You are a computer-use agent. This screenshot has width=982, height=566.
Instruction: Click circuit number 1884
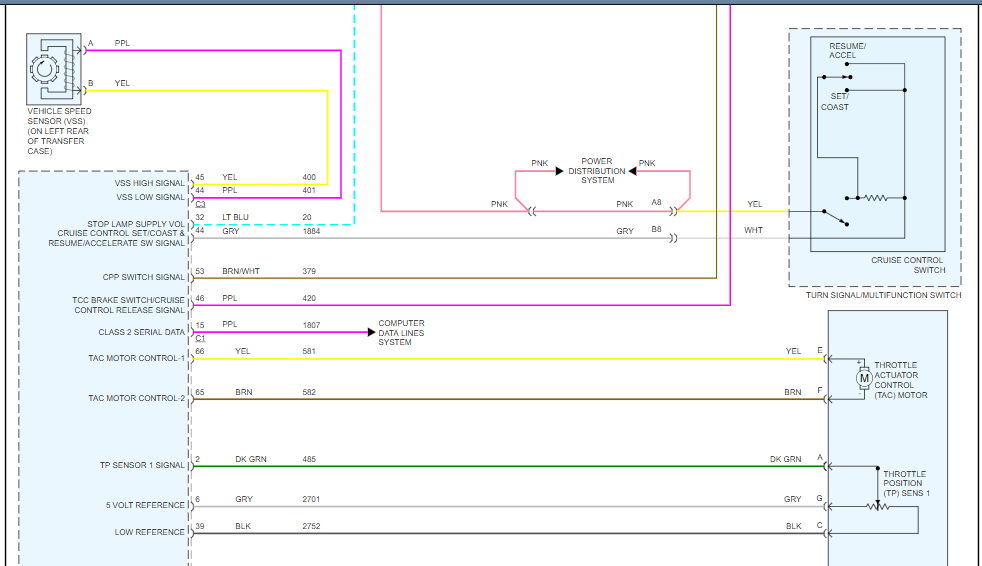click(x=311, y=231)
